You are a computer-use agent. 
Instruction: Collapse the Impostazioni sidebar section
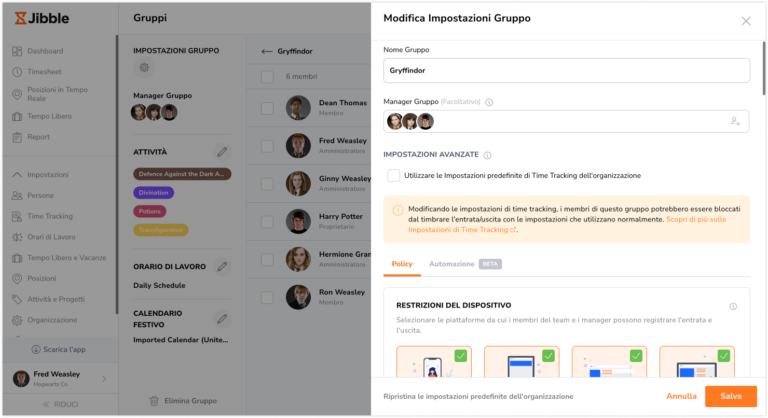click(17, 174)
